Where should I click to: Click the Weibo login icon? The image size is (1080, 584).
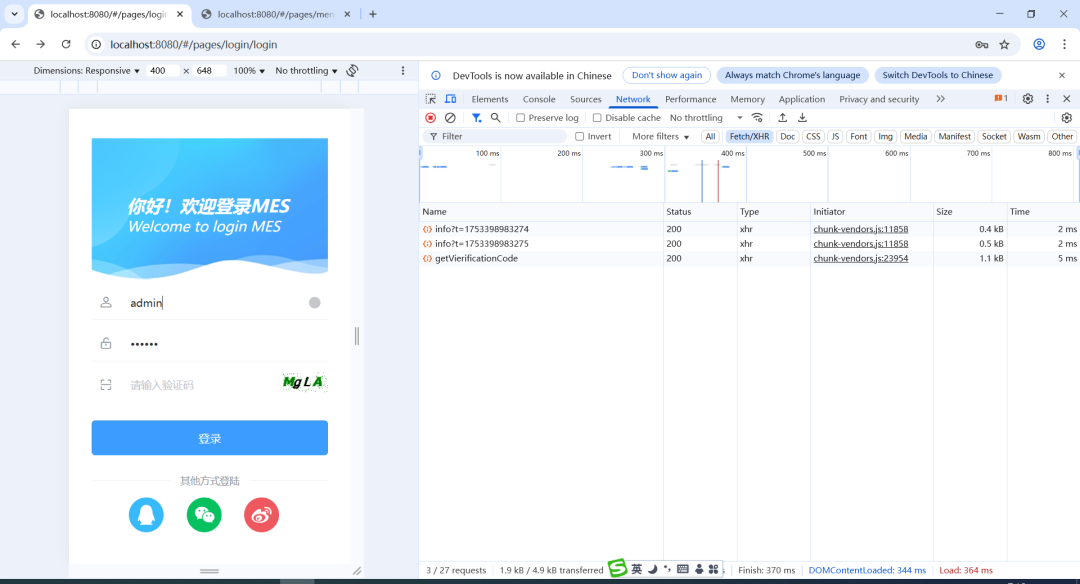261,515
